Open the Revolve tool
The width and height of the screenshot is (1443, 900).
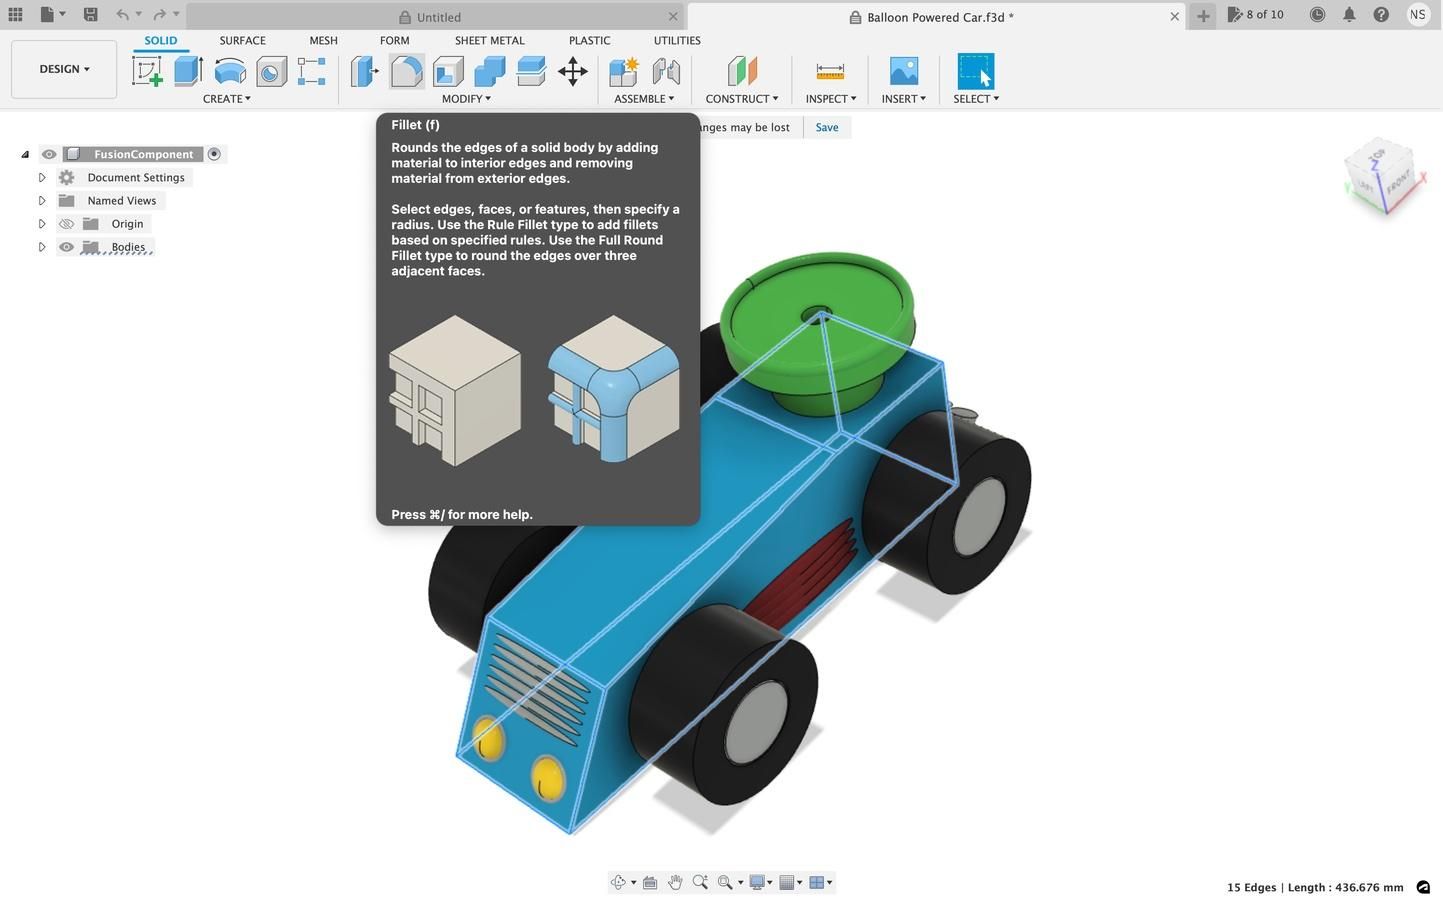pos(228,70)
